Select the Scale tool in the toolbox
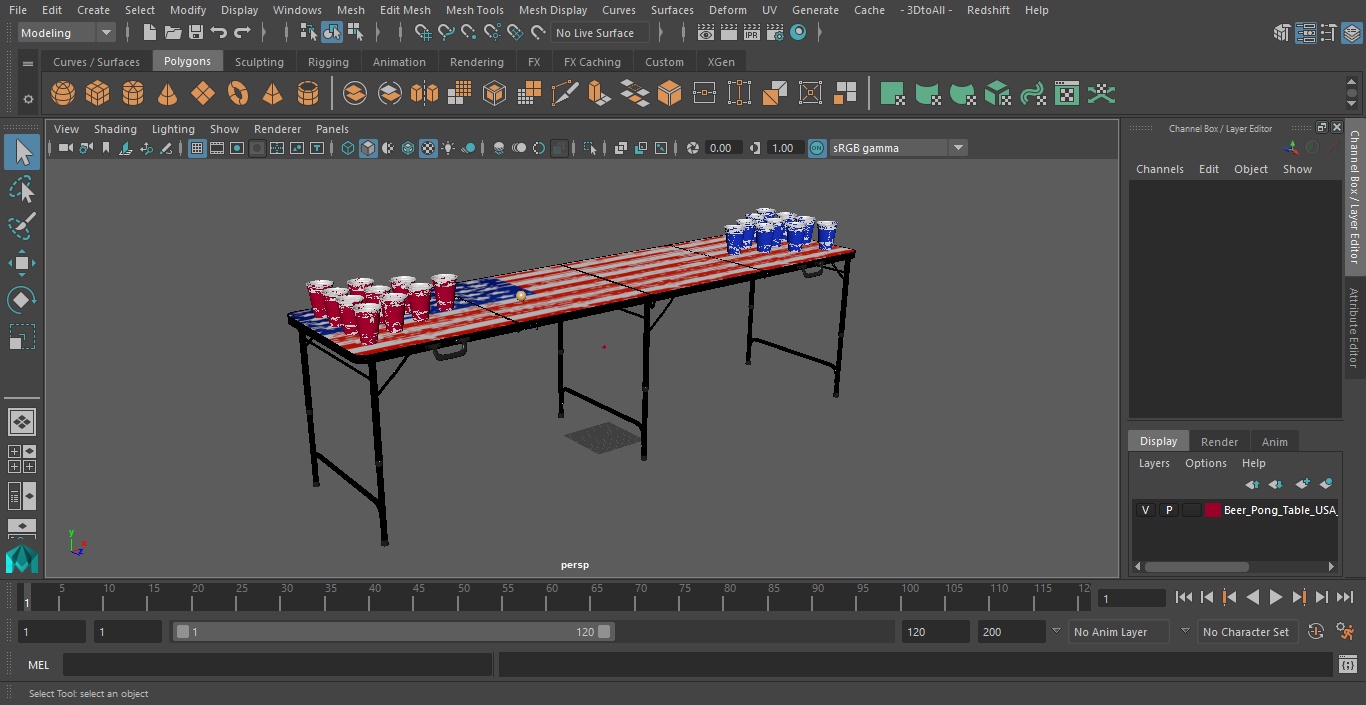1366x705 pixels. click(22, 337)
